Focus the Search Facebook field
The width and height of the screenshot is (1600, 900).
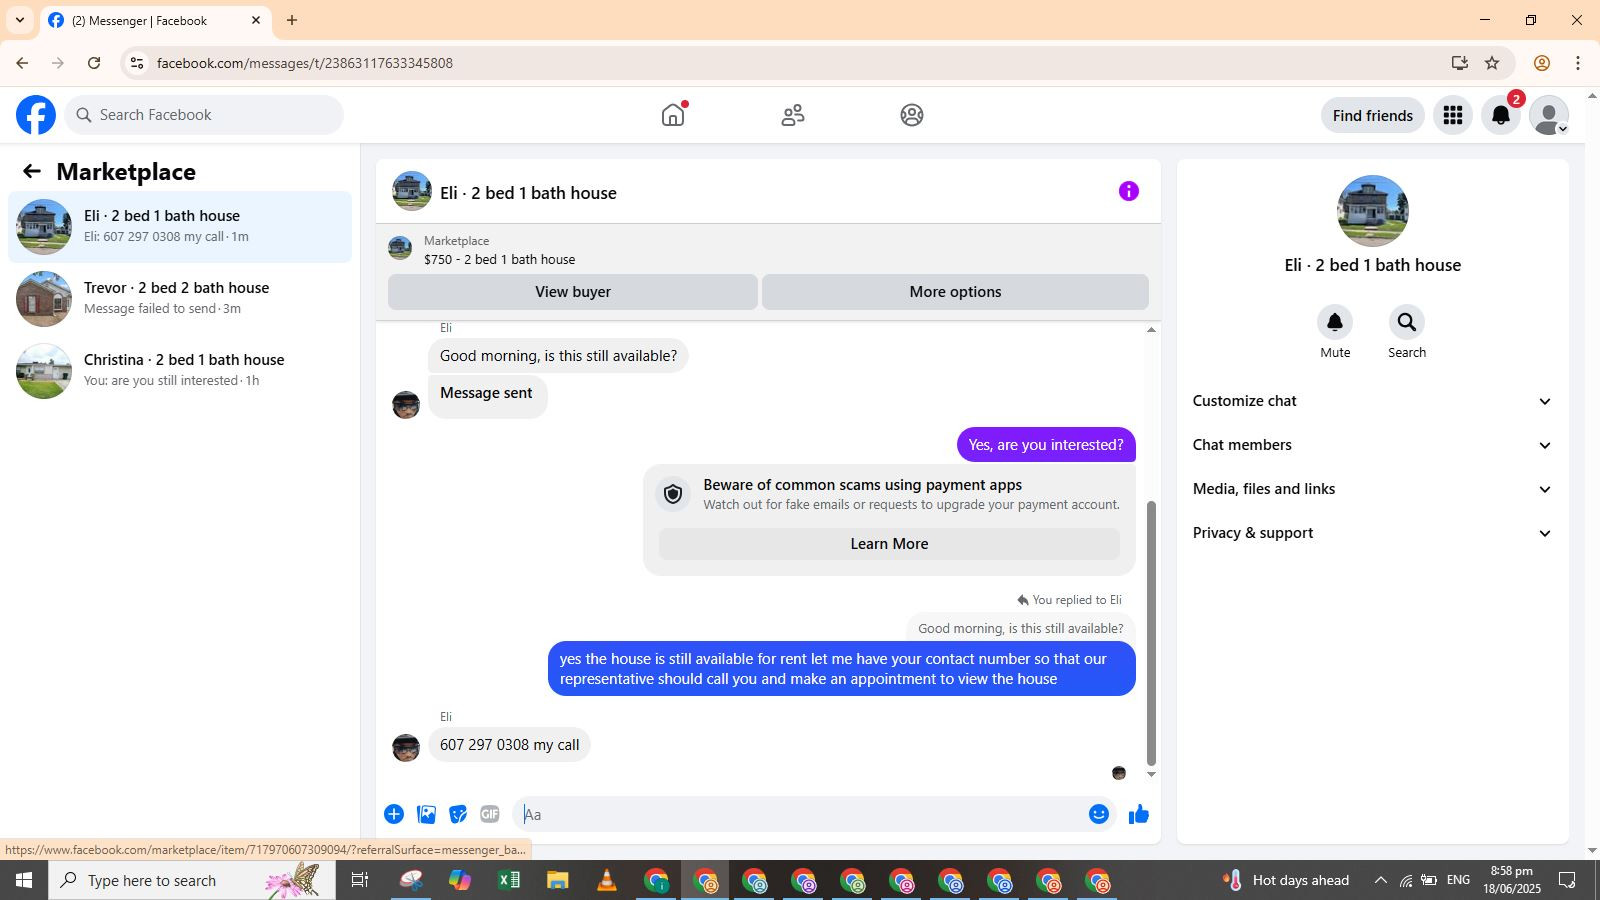pyautogui.click(x=204, y=115)
